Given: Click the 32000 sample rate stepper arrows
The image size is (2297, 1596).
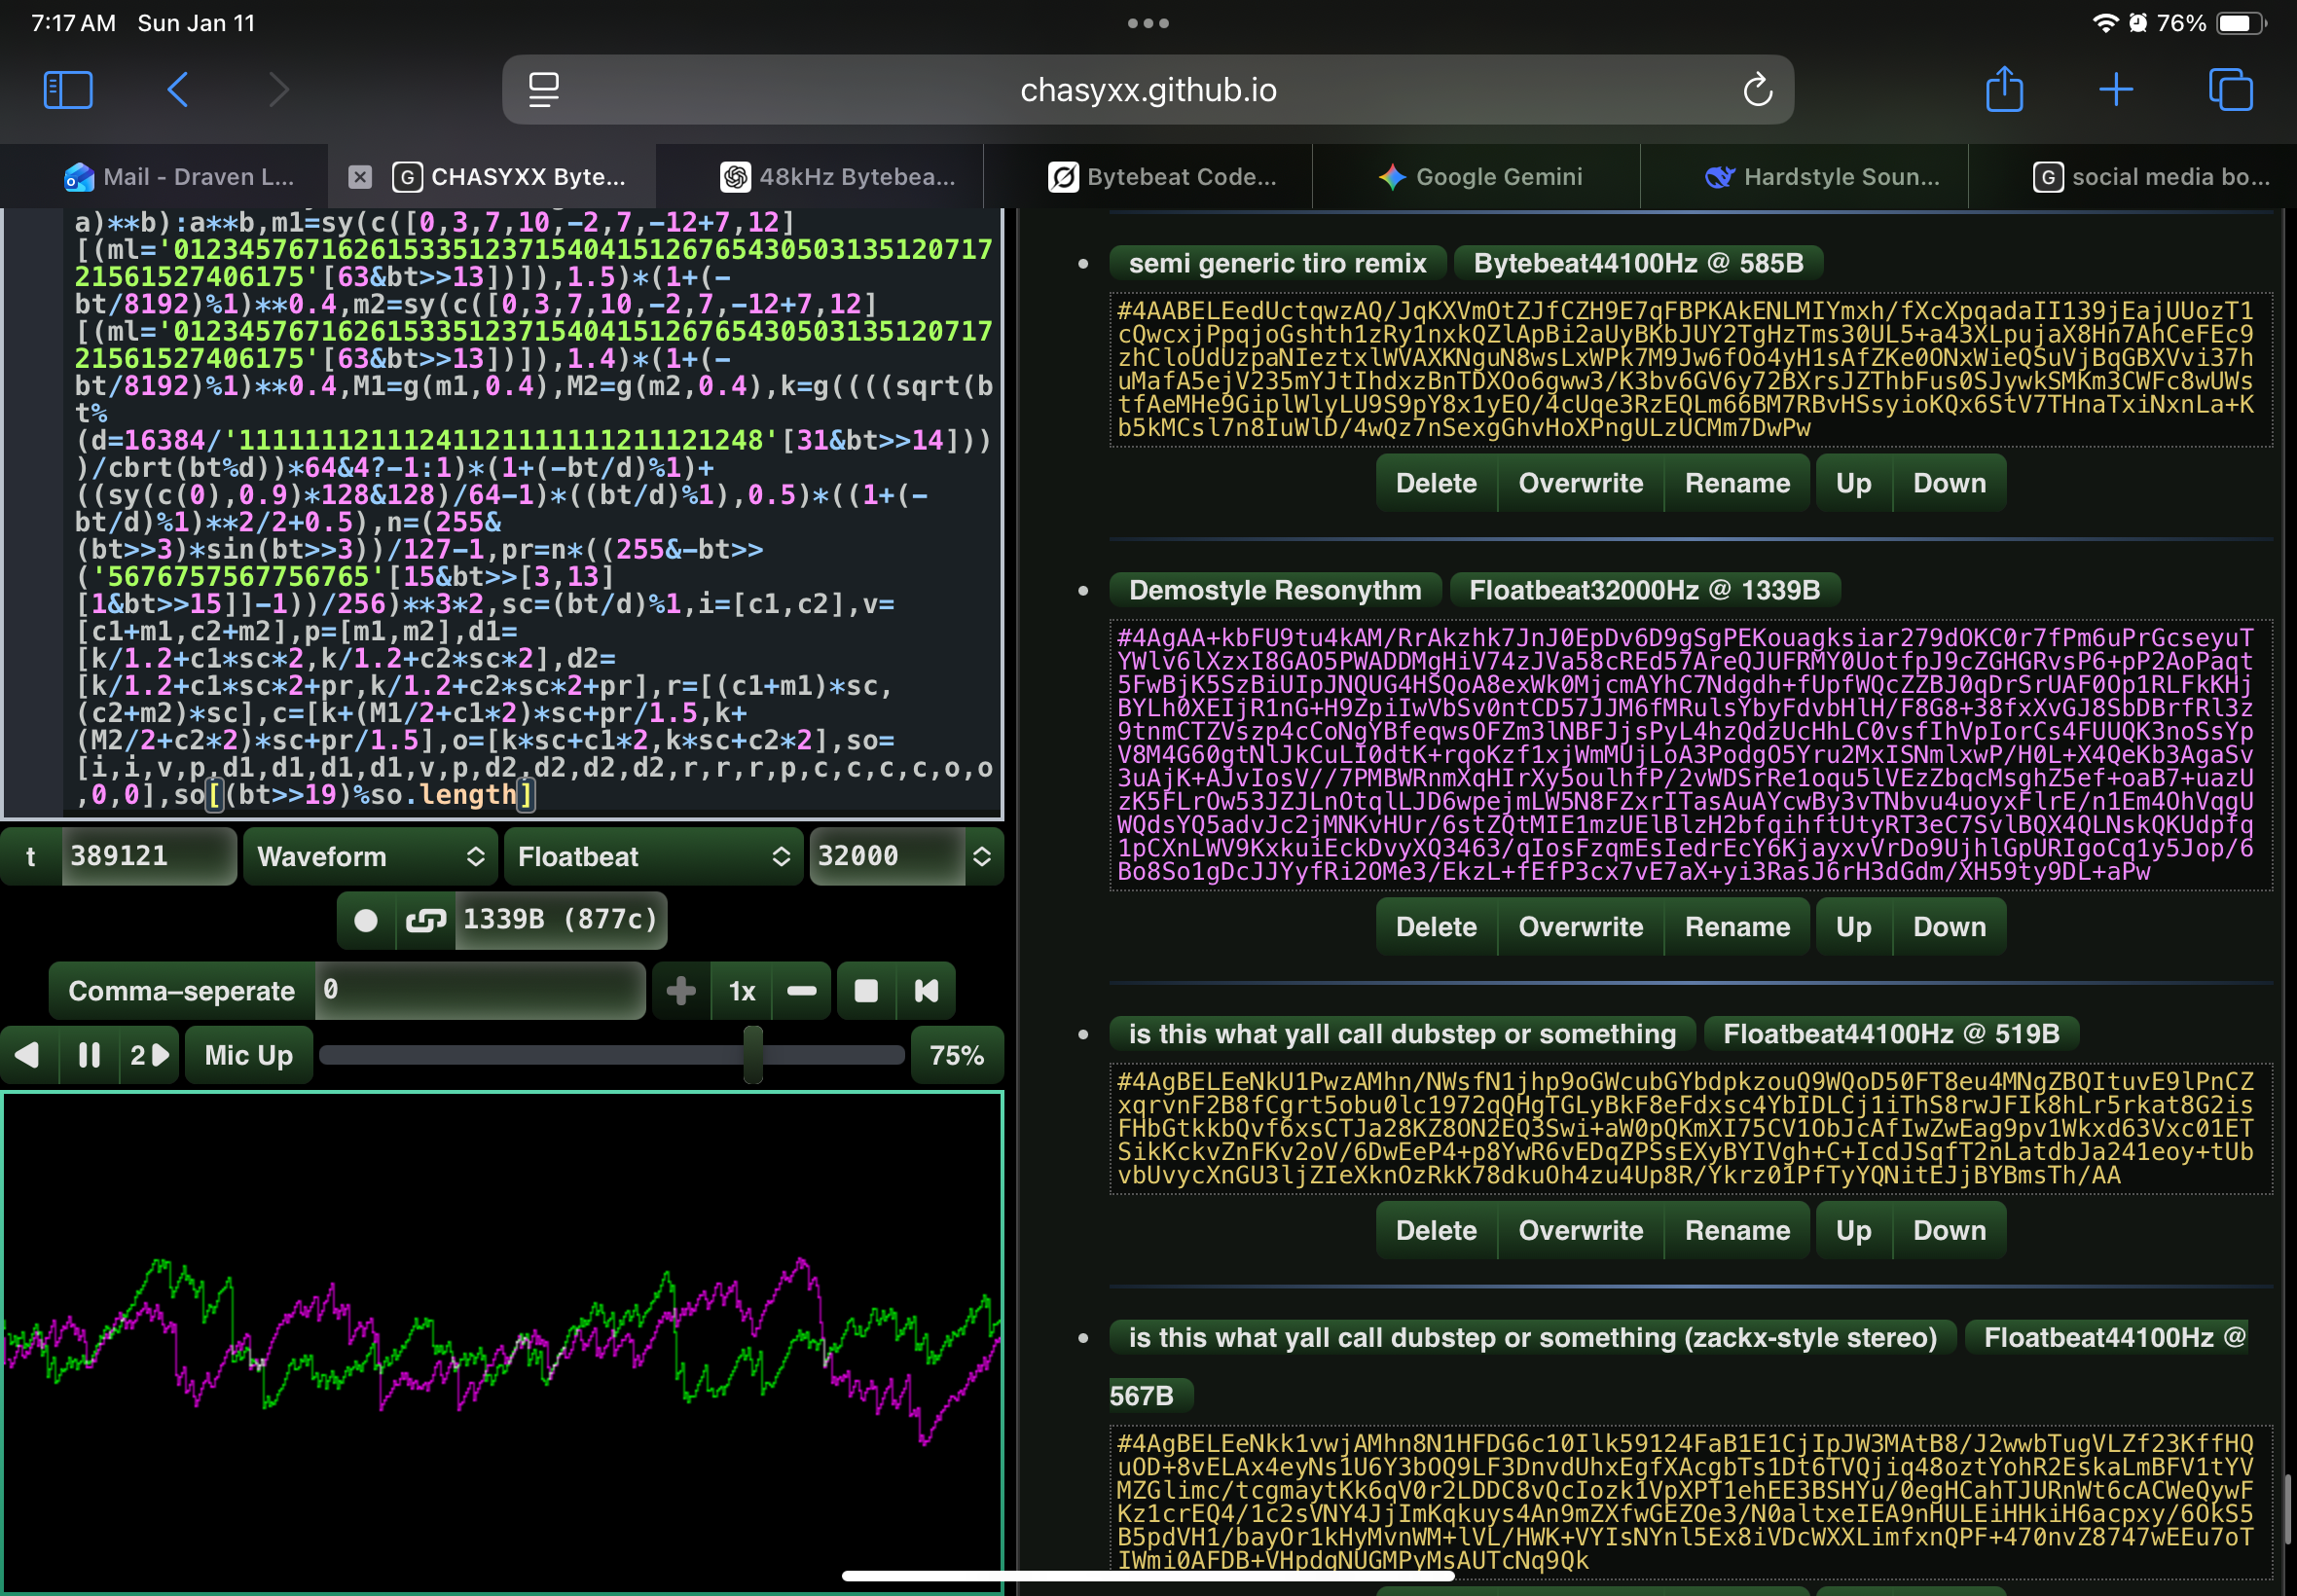Looking at the screenshot, I should (x=982, y=857).
